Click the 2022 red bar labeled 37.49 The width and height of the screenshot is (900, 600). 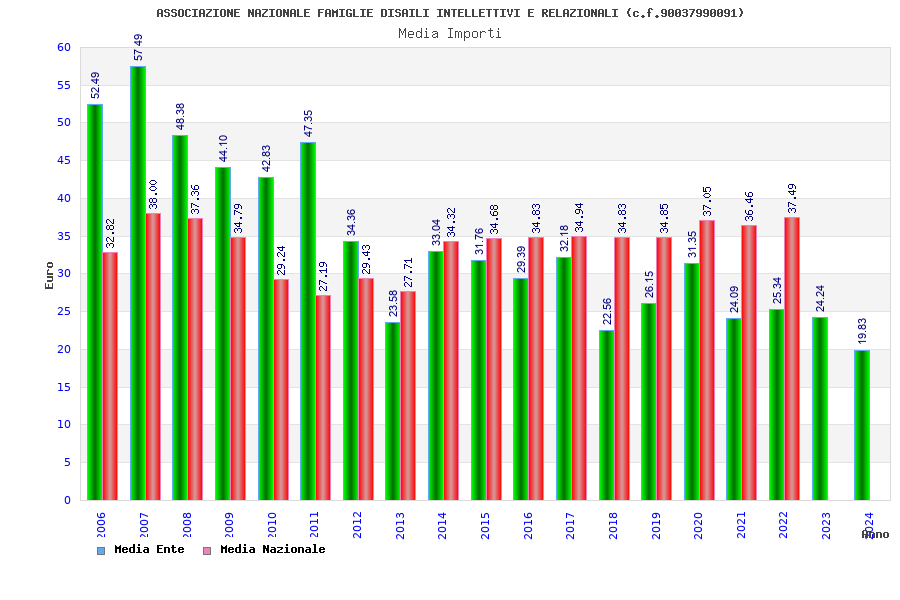pyautogui.click(x=792, y=359)
